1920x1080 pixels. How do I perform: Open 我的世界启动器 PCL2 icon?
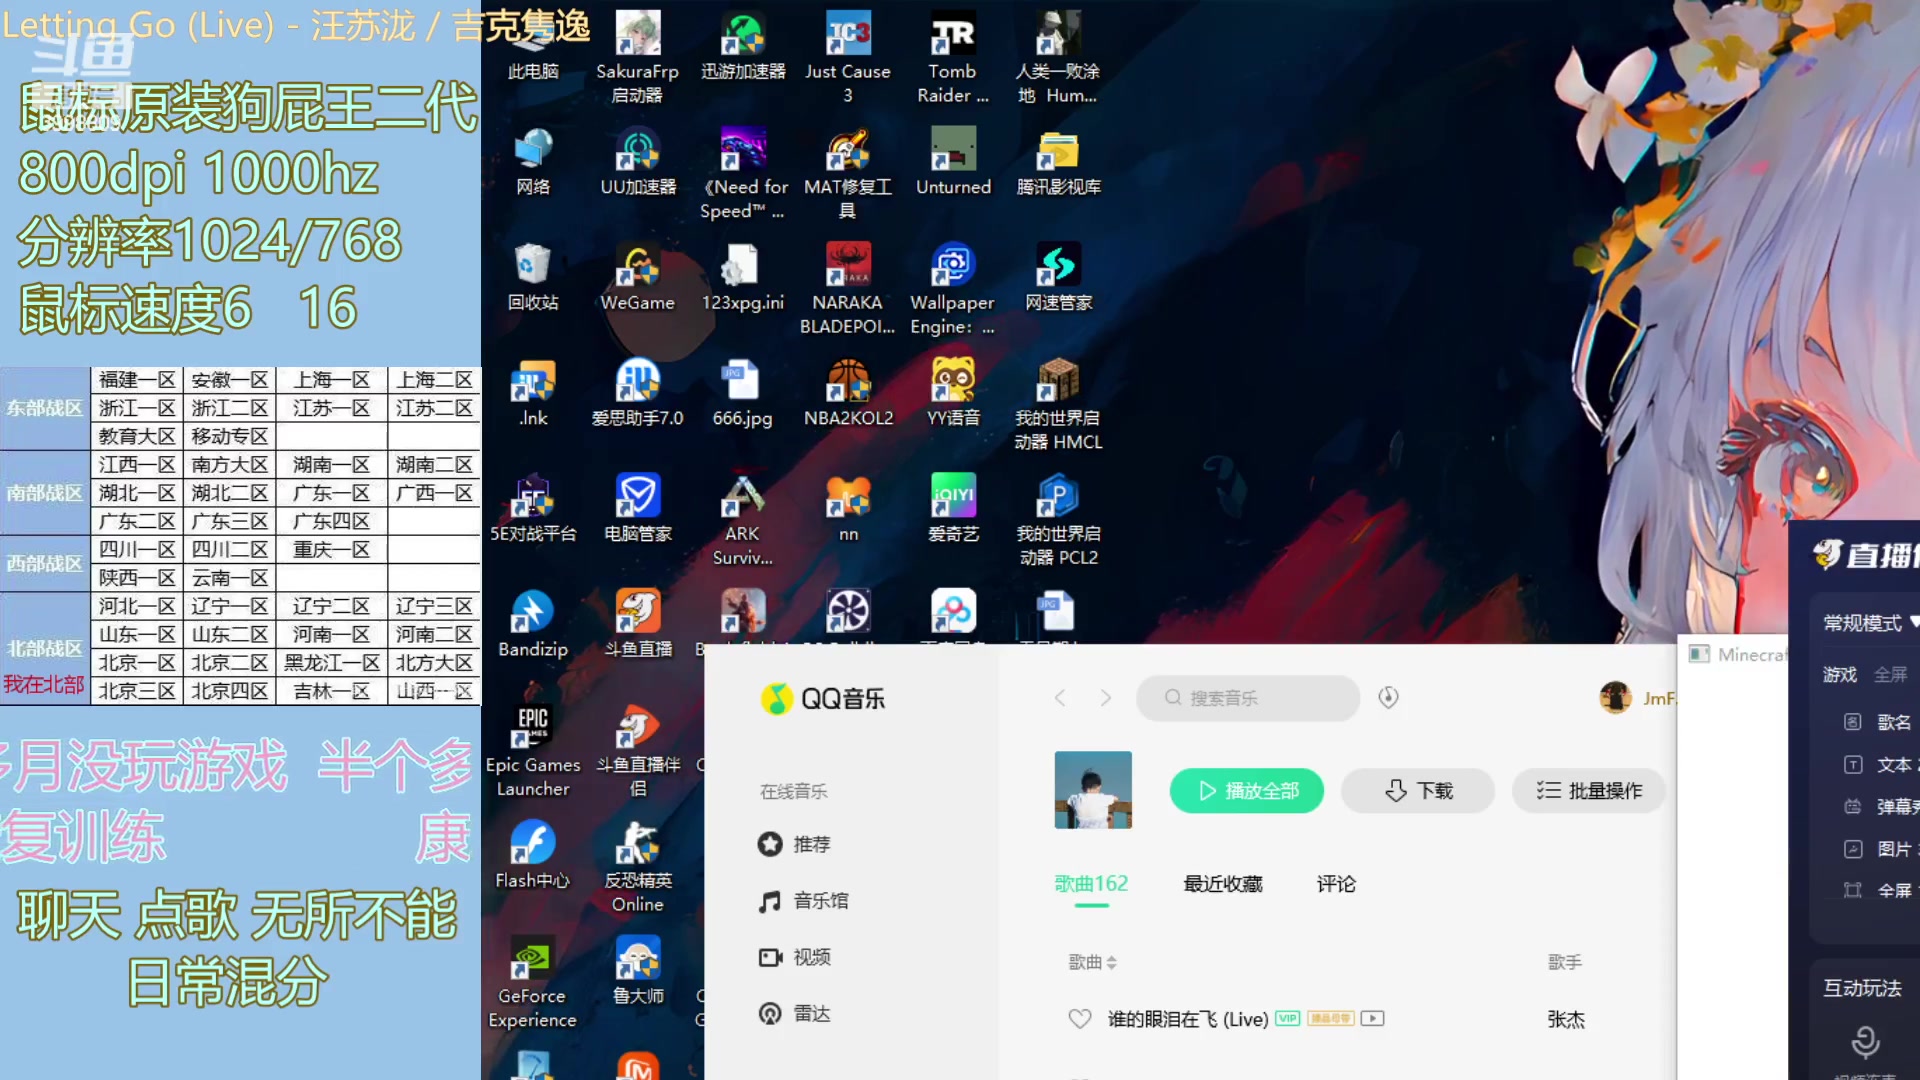pyautogui.click(x=1058, y=520)
